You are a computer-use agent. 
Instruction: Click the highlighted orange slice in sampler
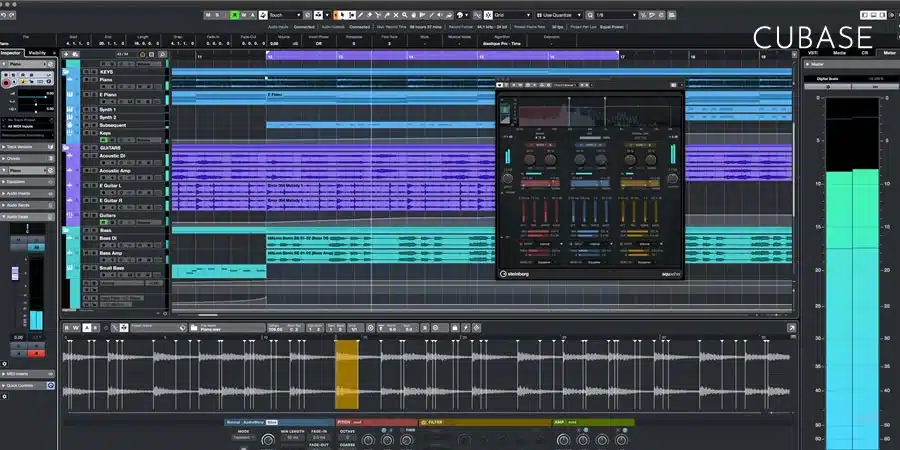click(347, 375)
